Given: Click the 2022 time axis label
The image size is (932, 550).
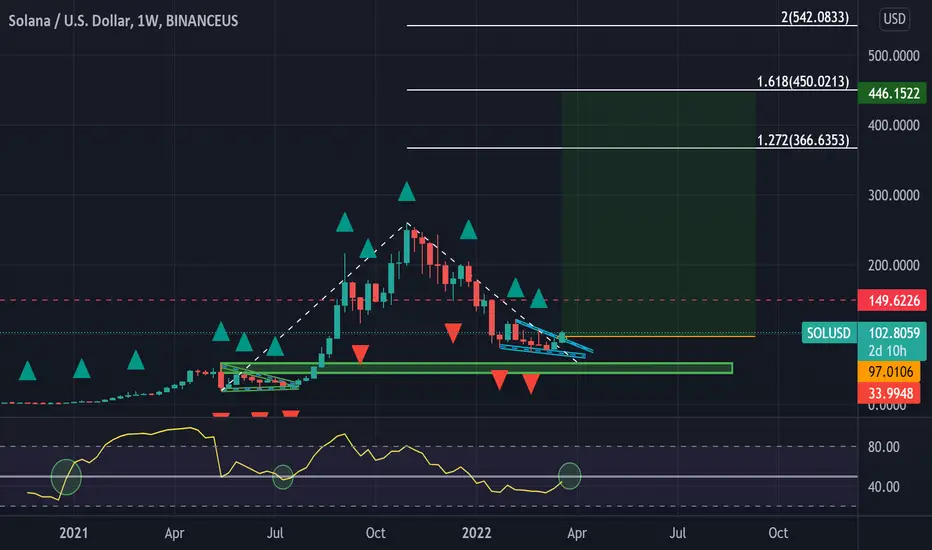Looking at the screenshot, I should pyautogui.click(x=477, y=533).
